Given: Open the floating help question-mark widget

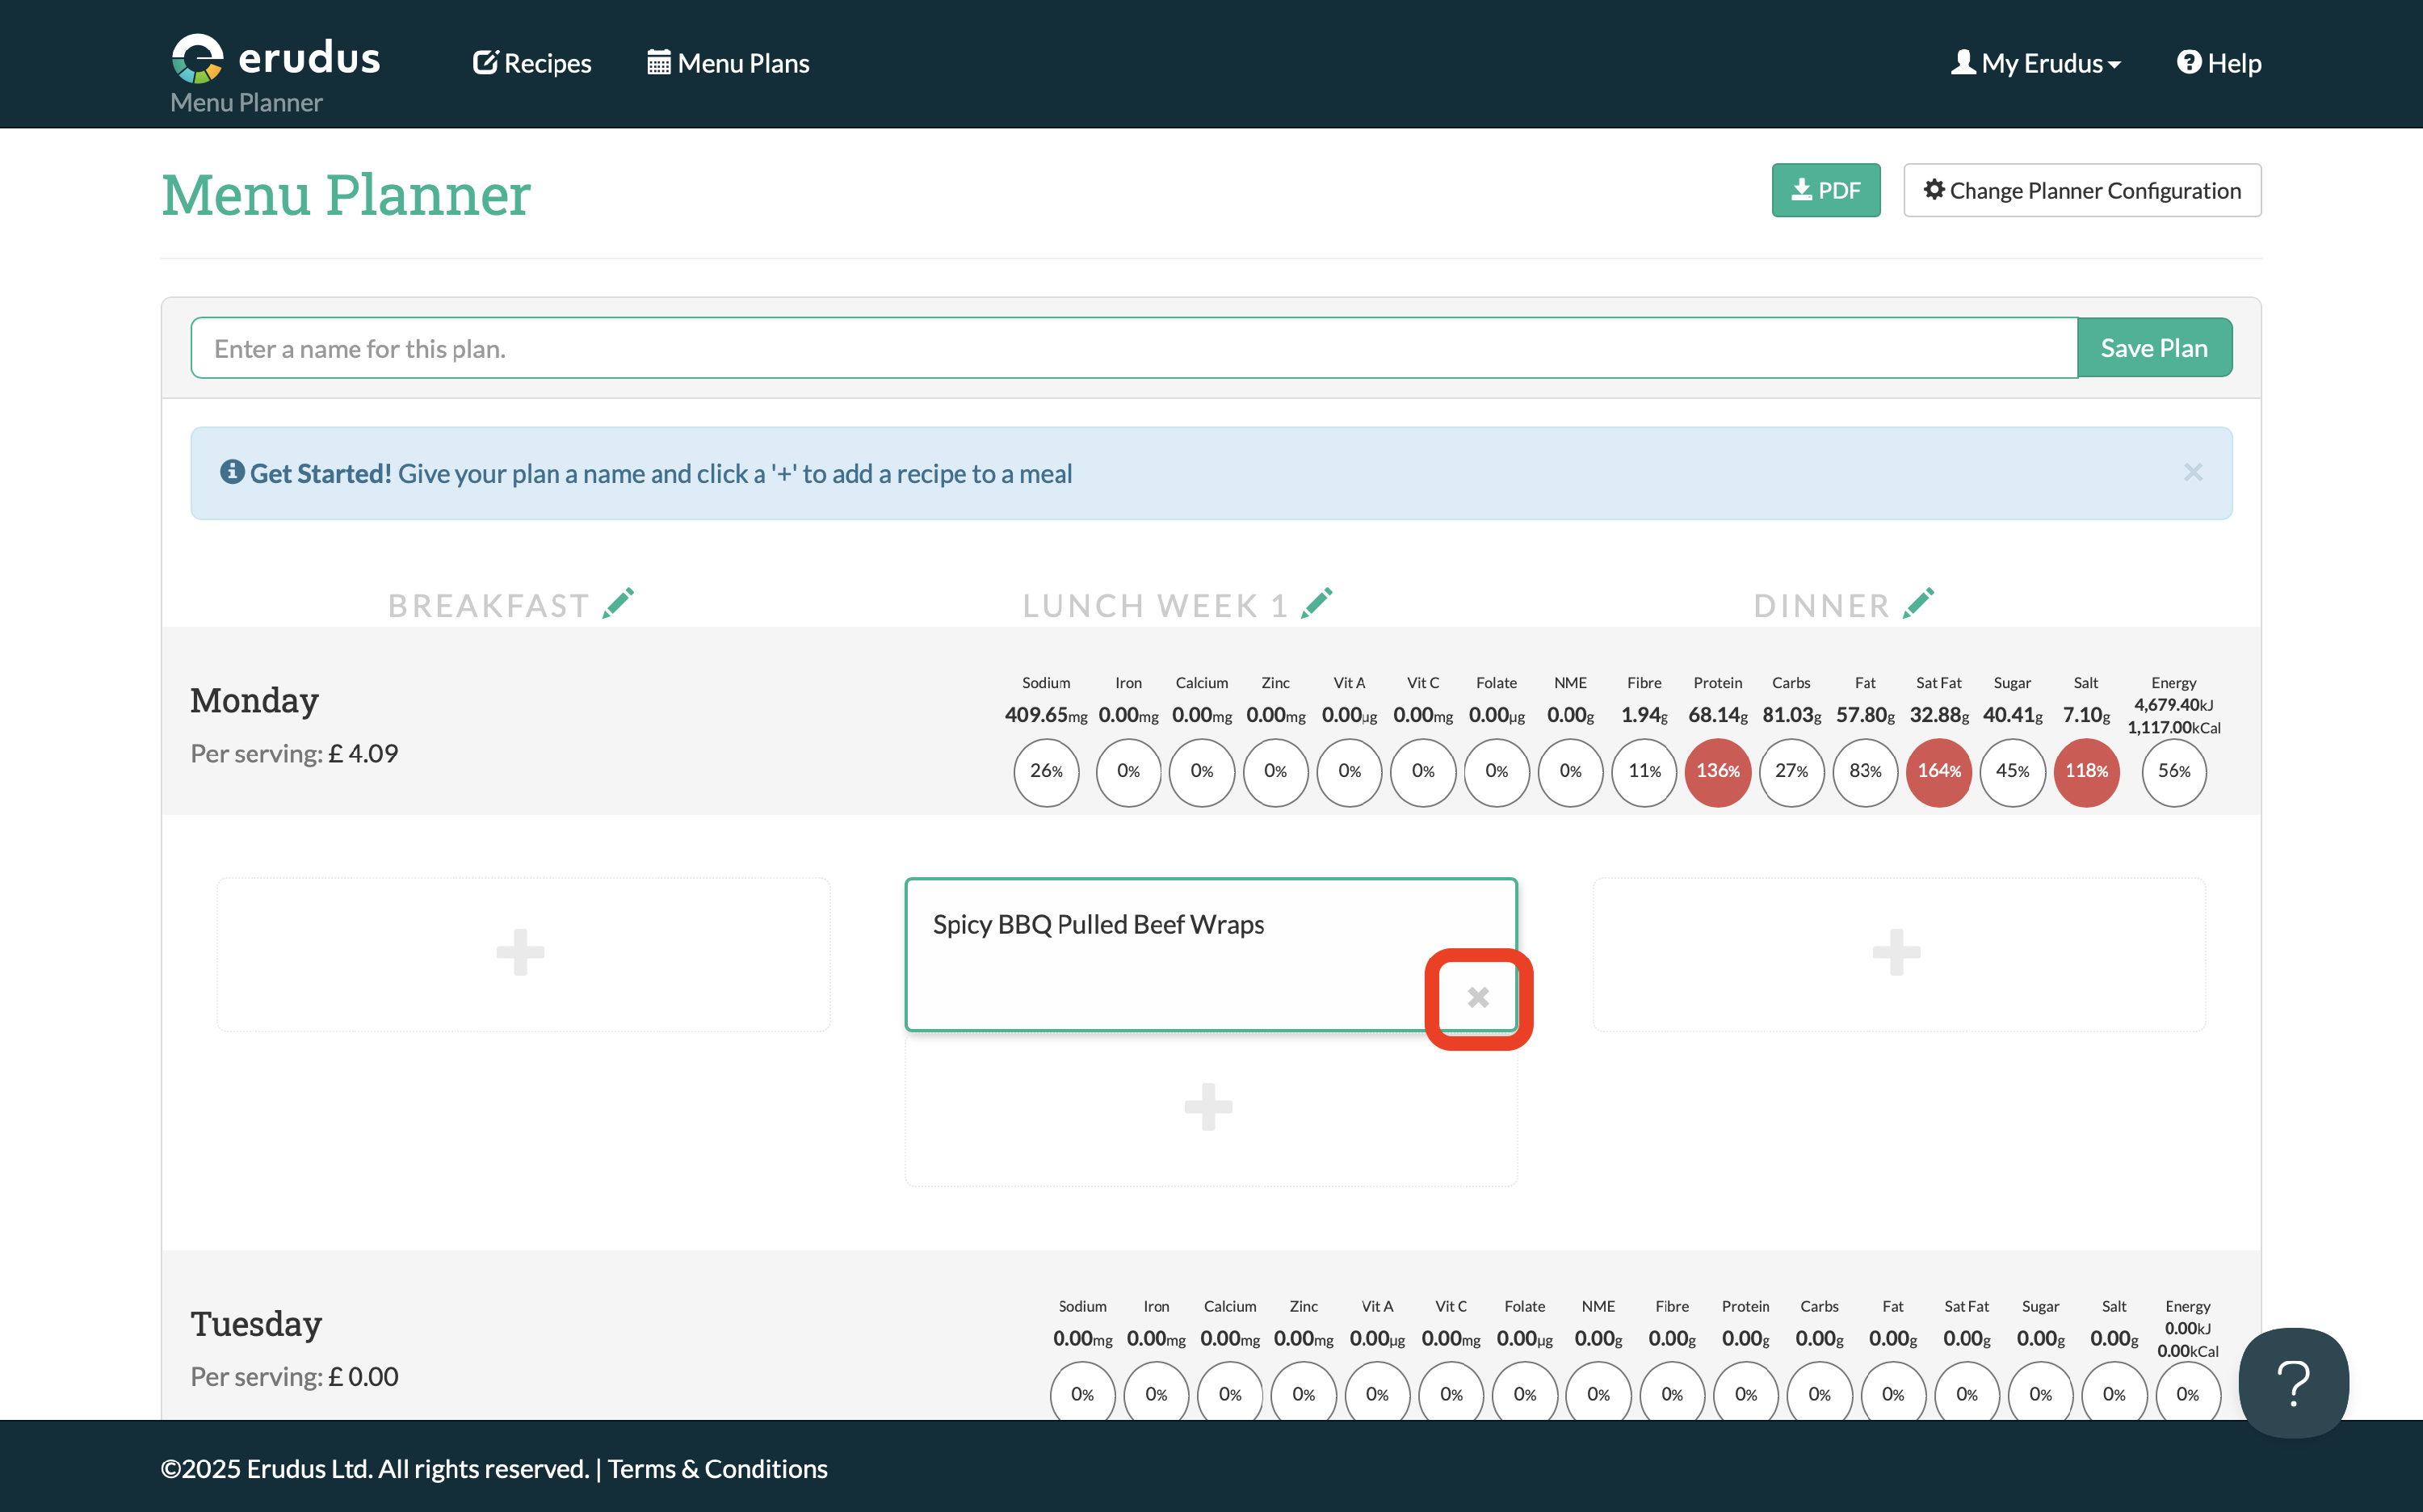Looking at the screenshot, I should pos(2292,1382).
